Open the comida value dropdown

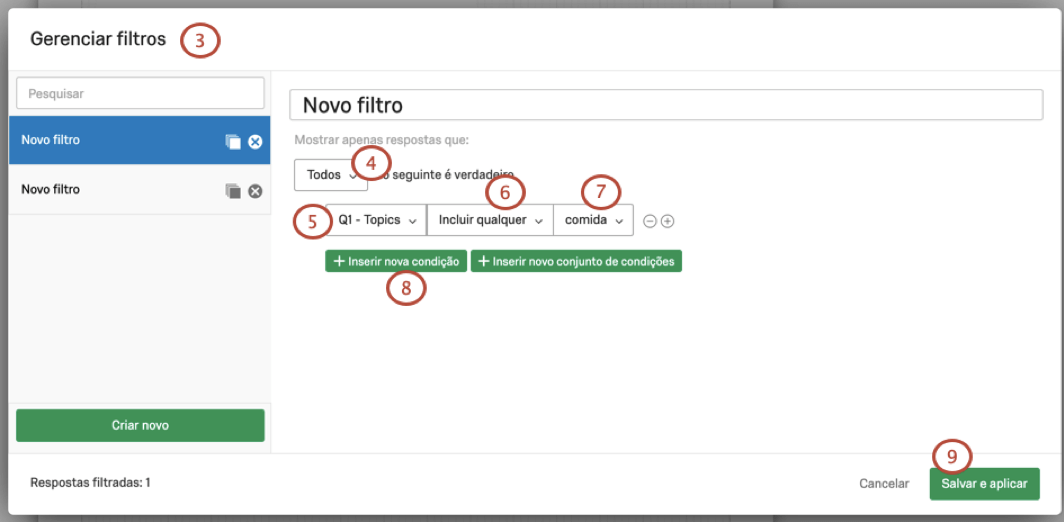593,220
